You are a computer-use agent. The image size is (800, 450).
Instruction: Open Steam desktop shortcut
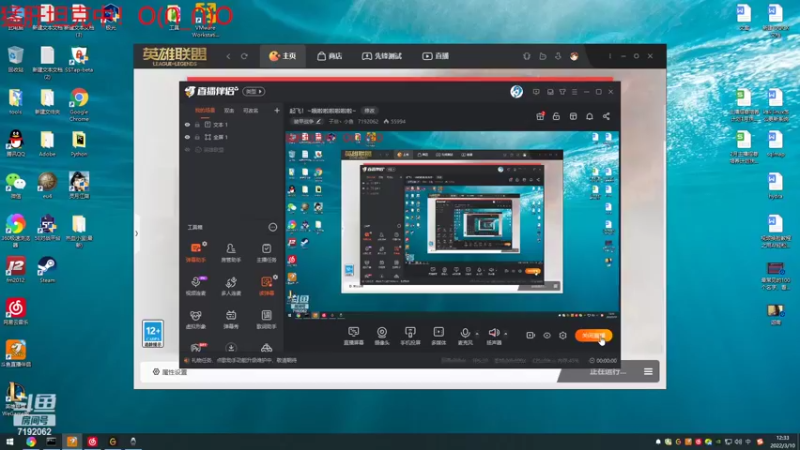click(47, 269)
